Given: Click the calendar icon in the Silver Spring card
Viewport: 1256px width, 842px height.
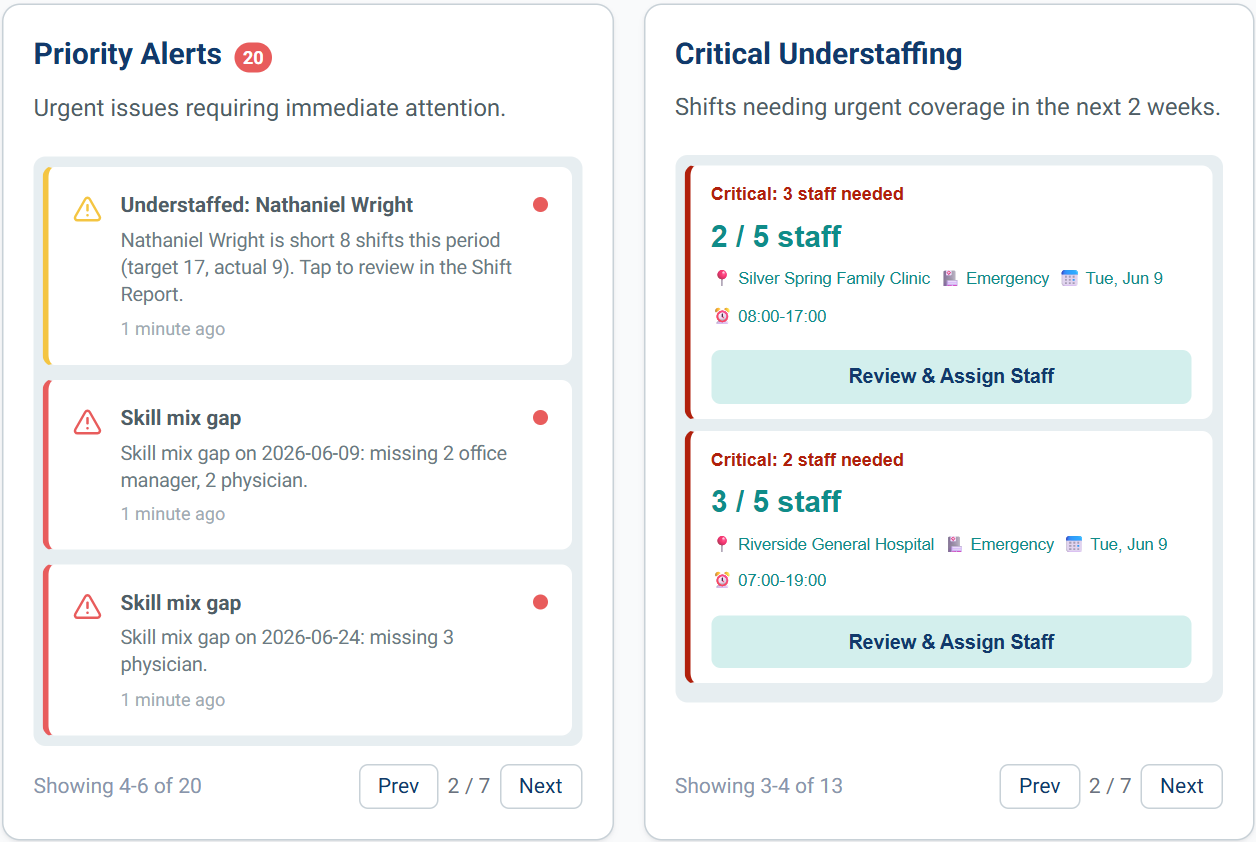Looking at the screenshot, I should [1070, 278].
